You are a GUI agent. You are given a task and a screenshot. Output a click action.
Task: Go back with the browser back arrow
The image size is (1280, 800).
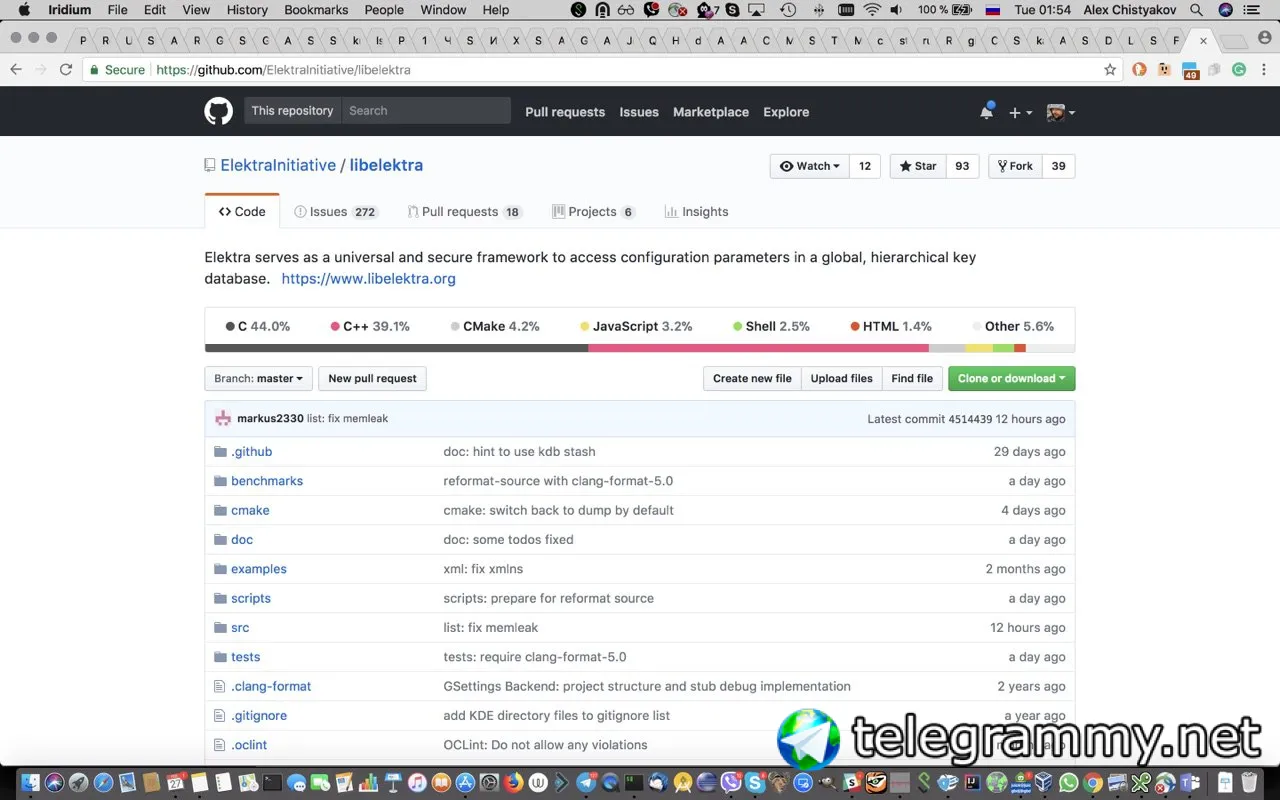(x=16, y=70)
